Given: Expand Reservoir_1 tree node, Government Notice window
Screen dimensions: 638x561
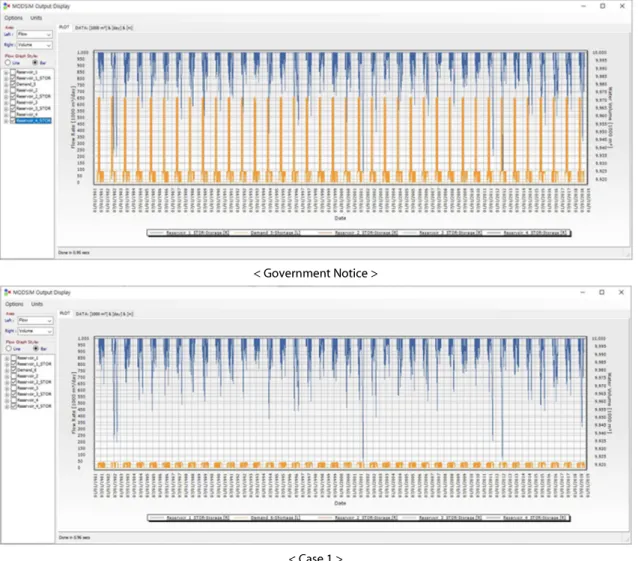Looking at the screenshot, I should coord(6,72).
